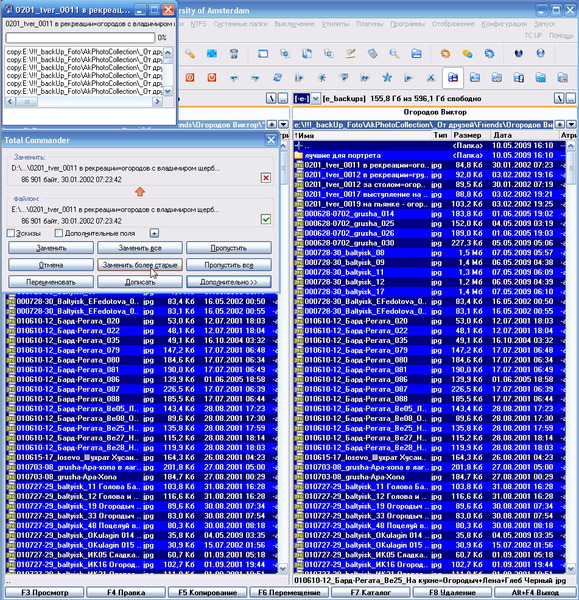The image size is (579, 600).
Task: Open the recycle bin toolbar icon
Action: pos(234,54)
